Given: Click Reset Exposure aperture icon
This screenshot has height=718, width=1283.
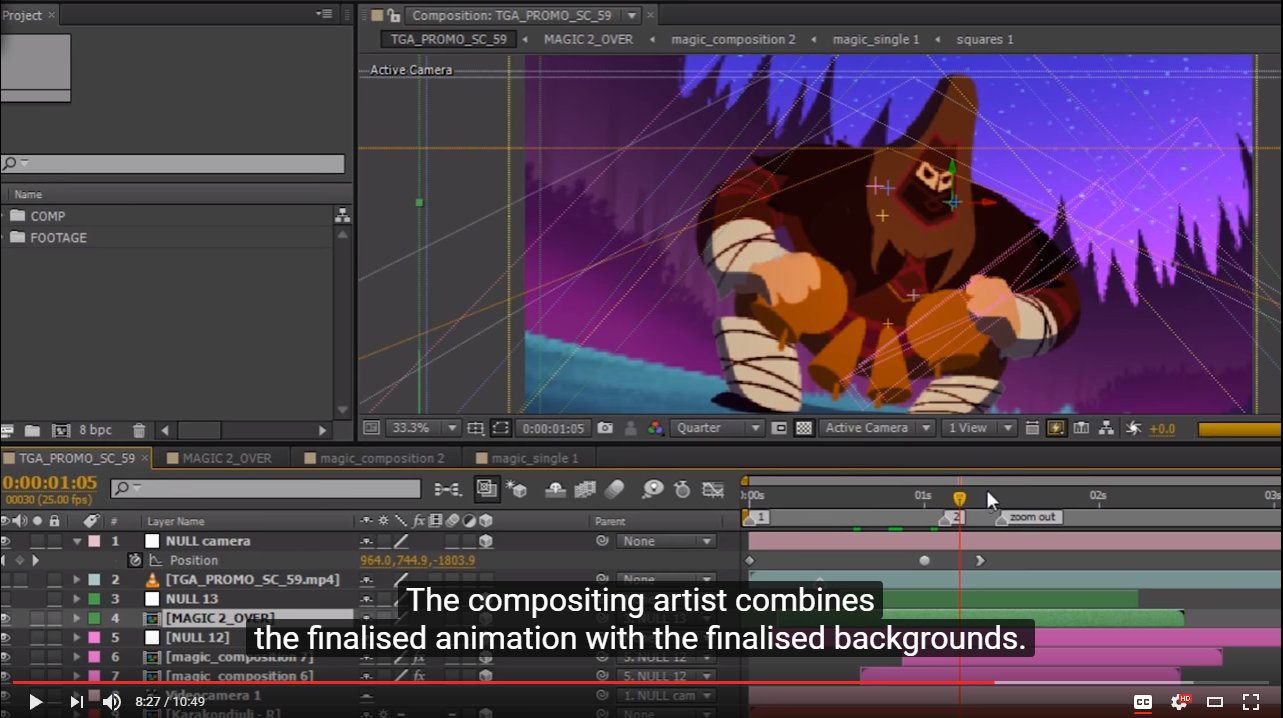Looking at the screenshot, I should [1133, 428].
